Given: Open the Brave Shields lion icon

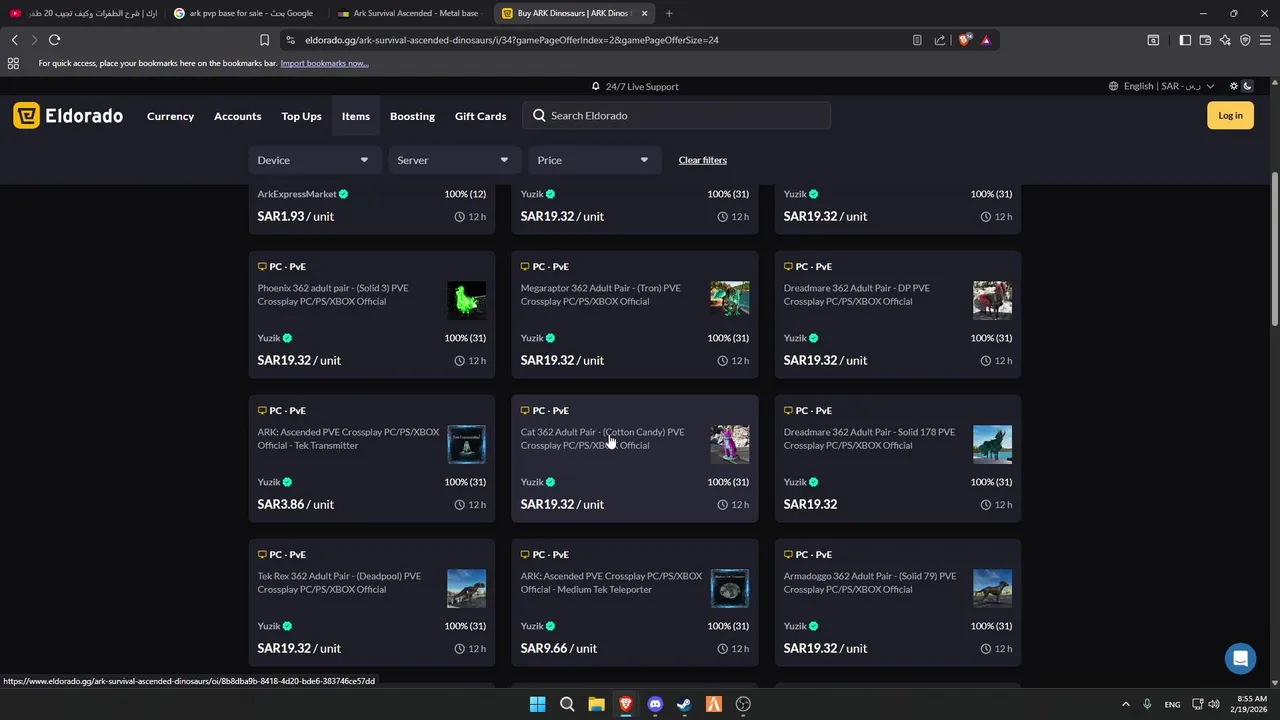Looking at the screenshot, I should click(964, 40).
